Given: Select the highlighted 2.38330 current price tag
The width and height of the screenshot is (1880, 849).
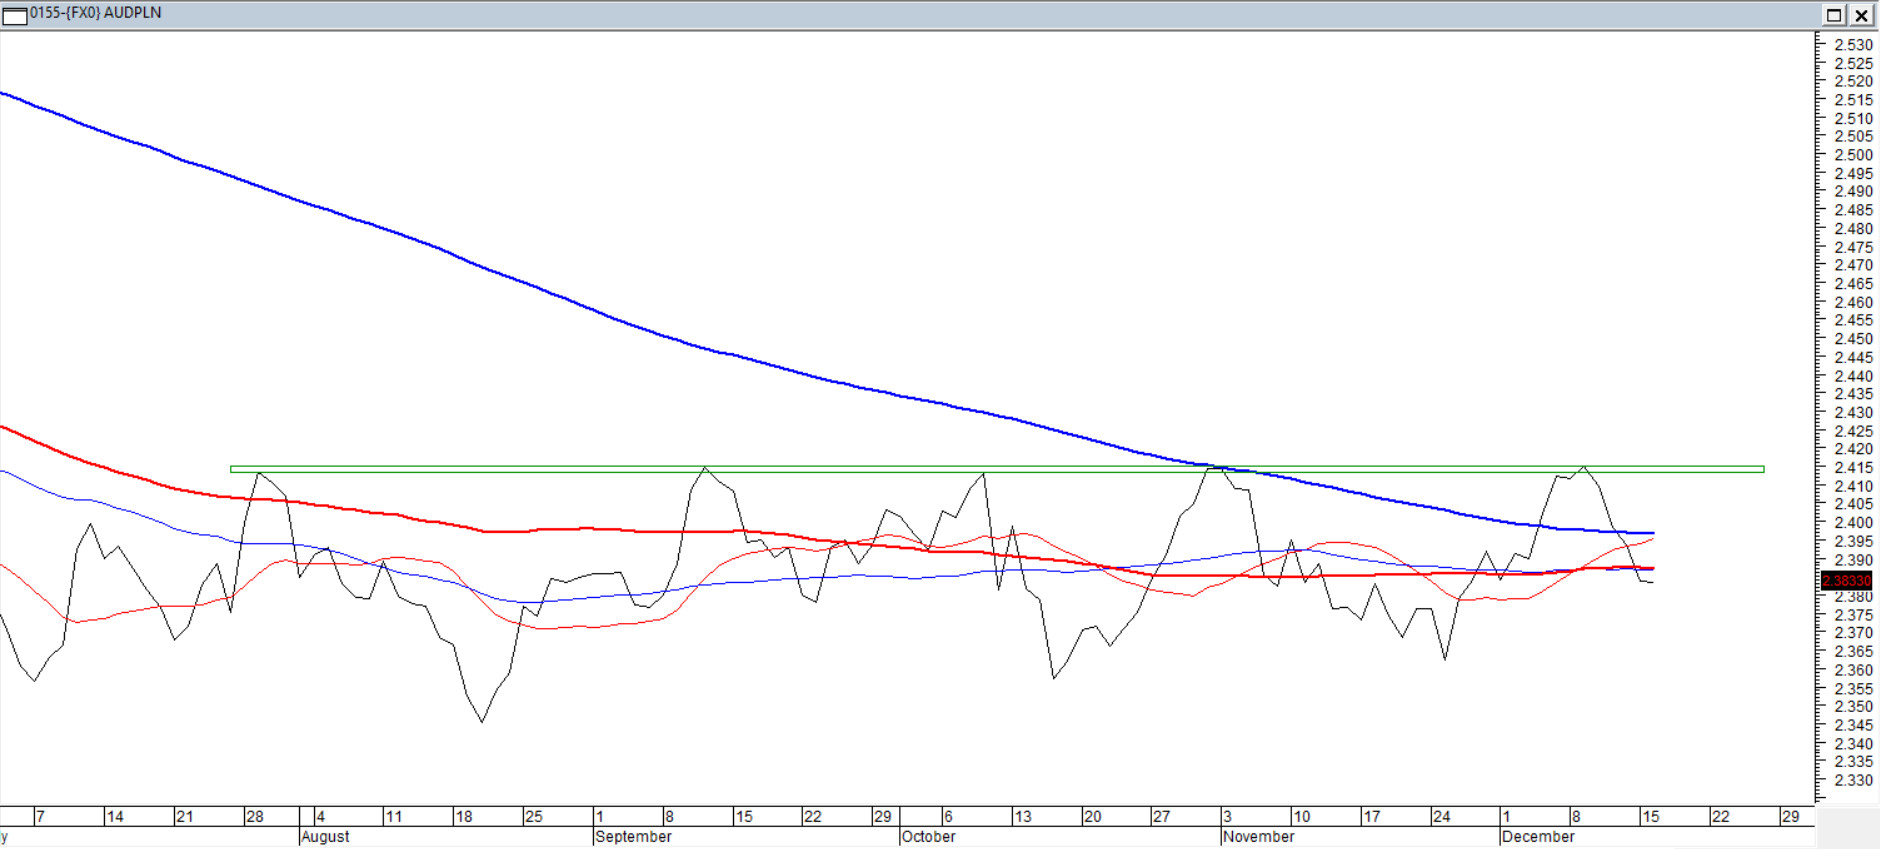Looking at the screenshot, I should pyautogui.click(x=1846, y=580).
